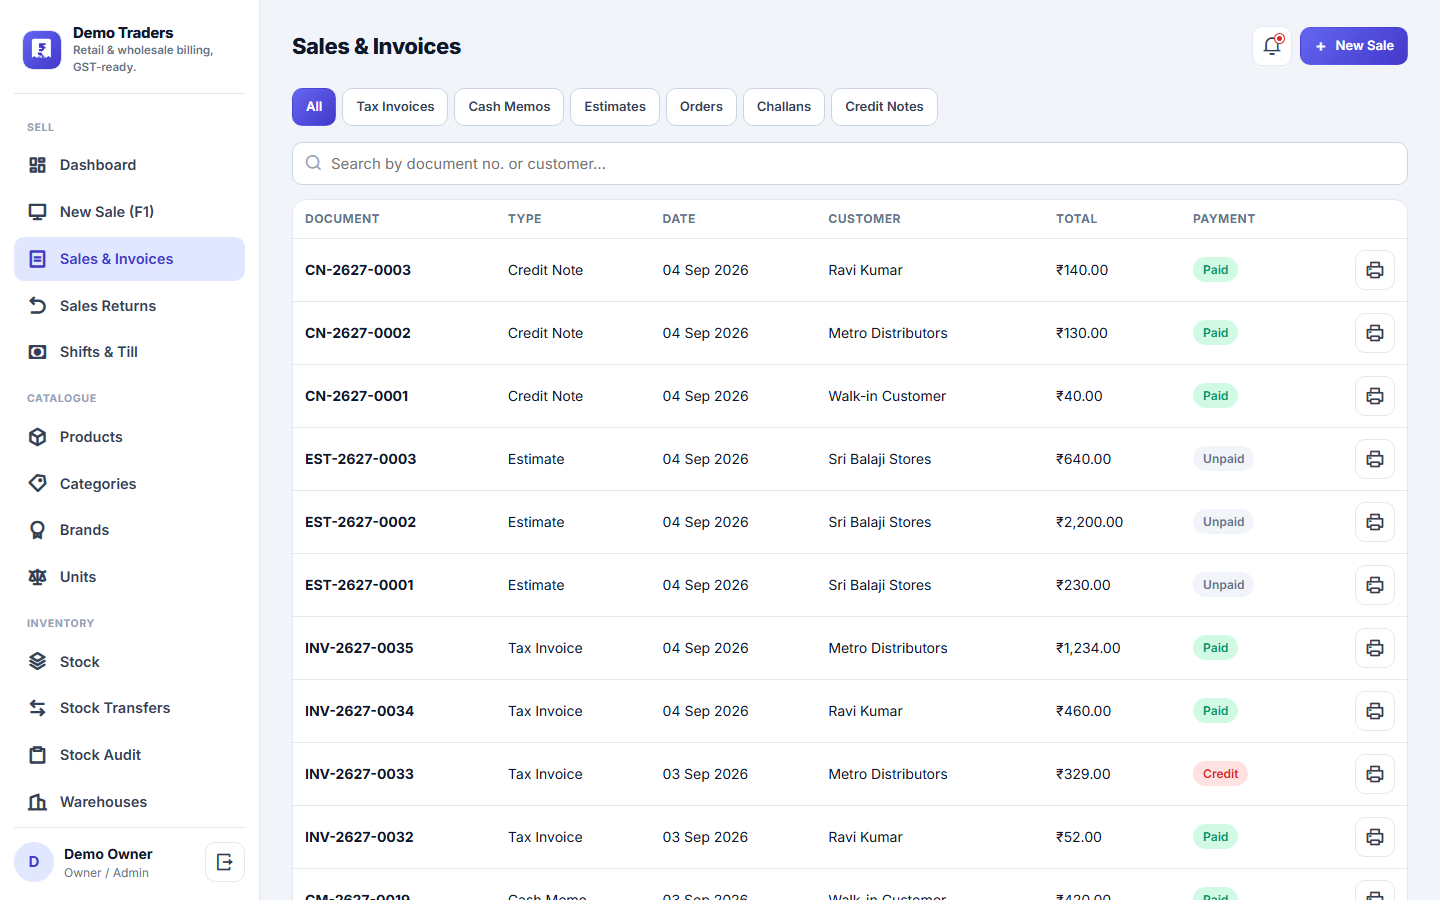Log out using the sign-out icon
The height and width of the screenshot is (900, 1440).
[x=225, y=862]
